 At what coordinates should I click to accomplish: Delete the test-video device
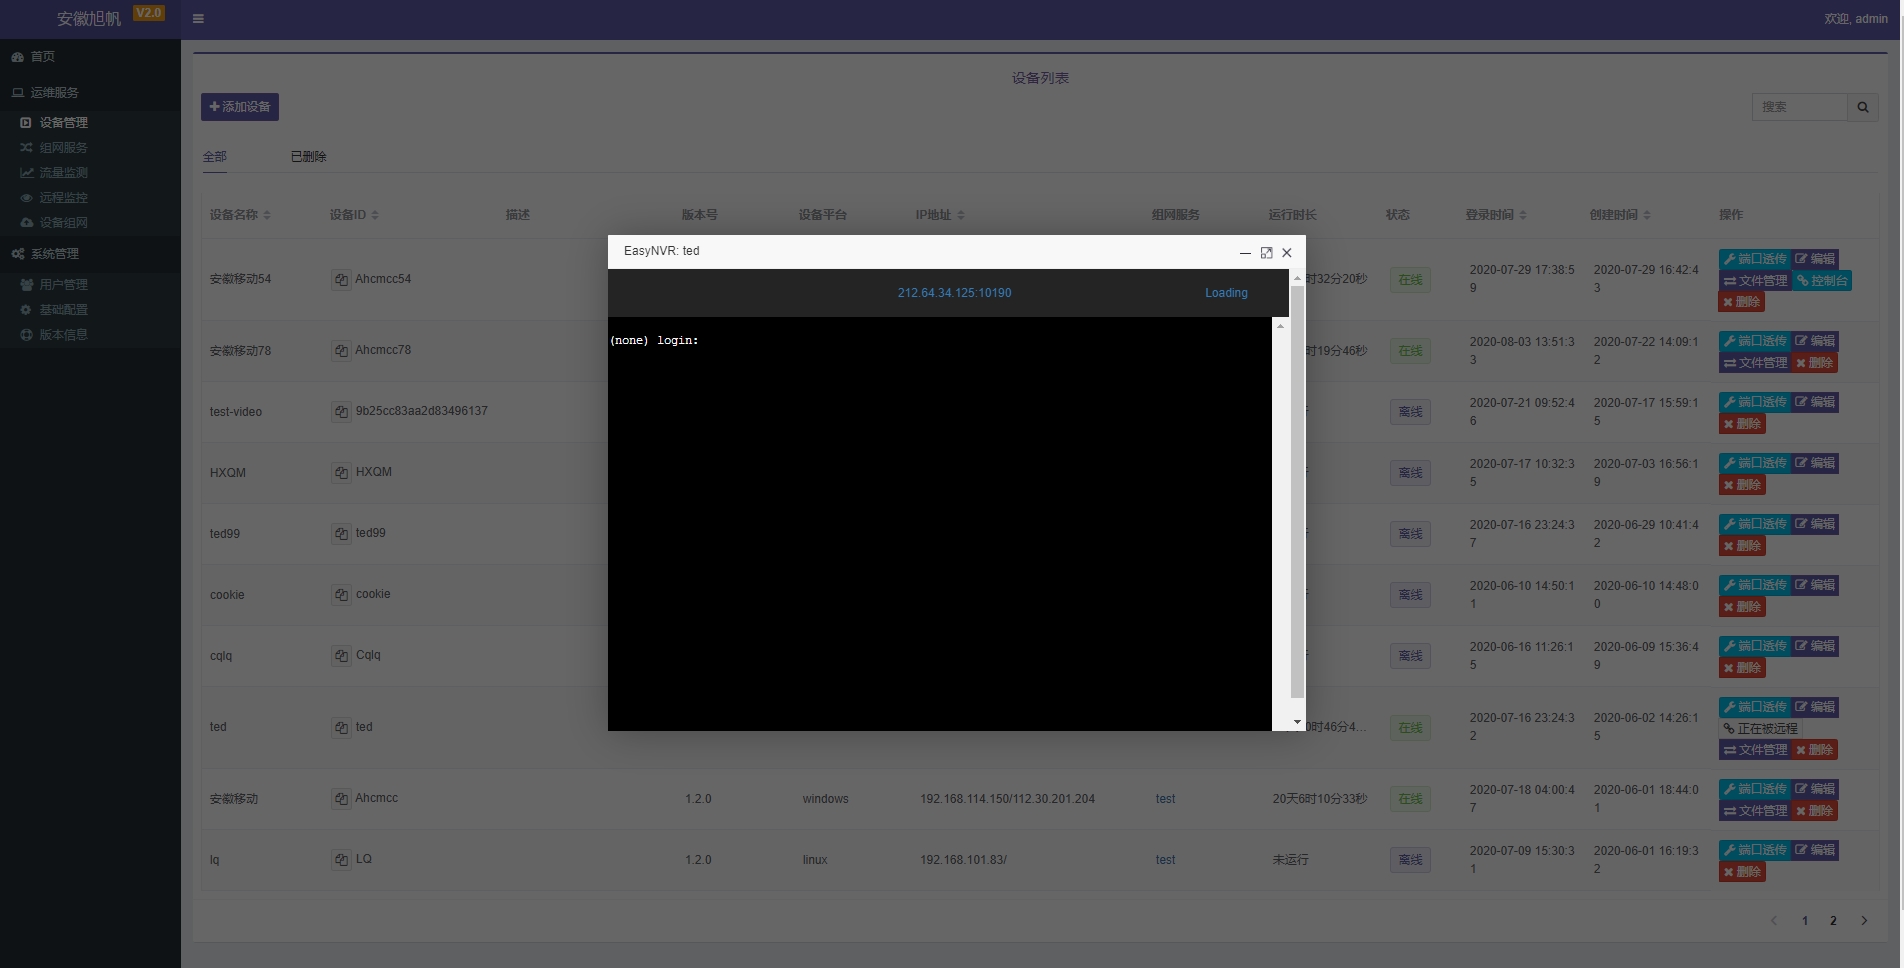pos(1742,424)
